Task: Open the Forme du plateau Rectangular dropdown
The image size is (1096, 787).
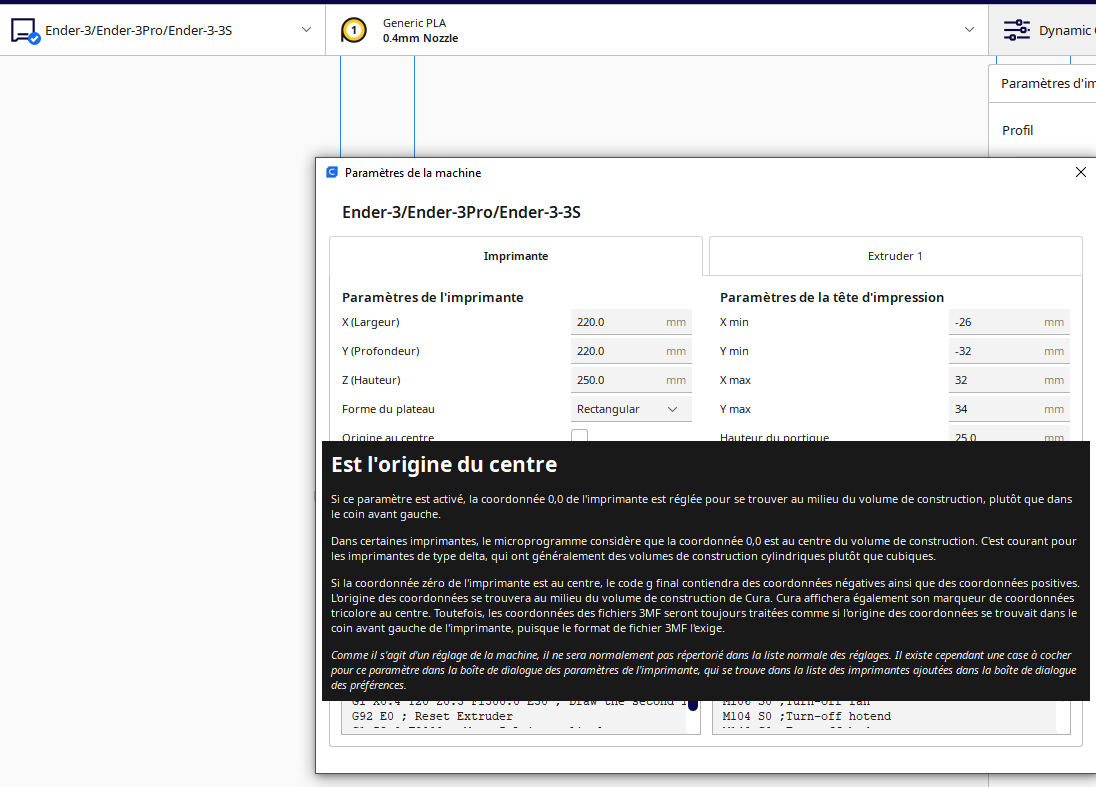Action: [x=631, y=409]
